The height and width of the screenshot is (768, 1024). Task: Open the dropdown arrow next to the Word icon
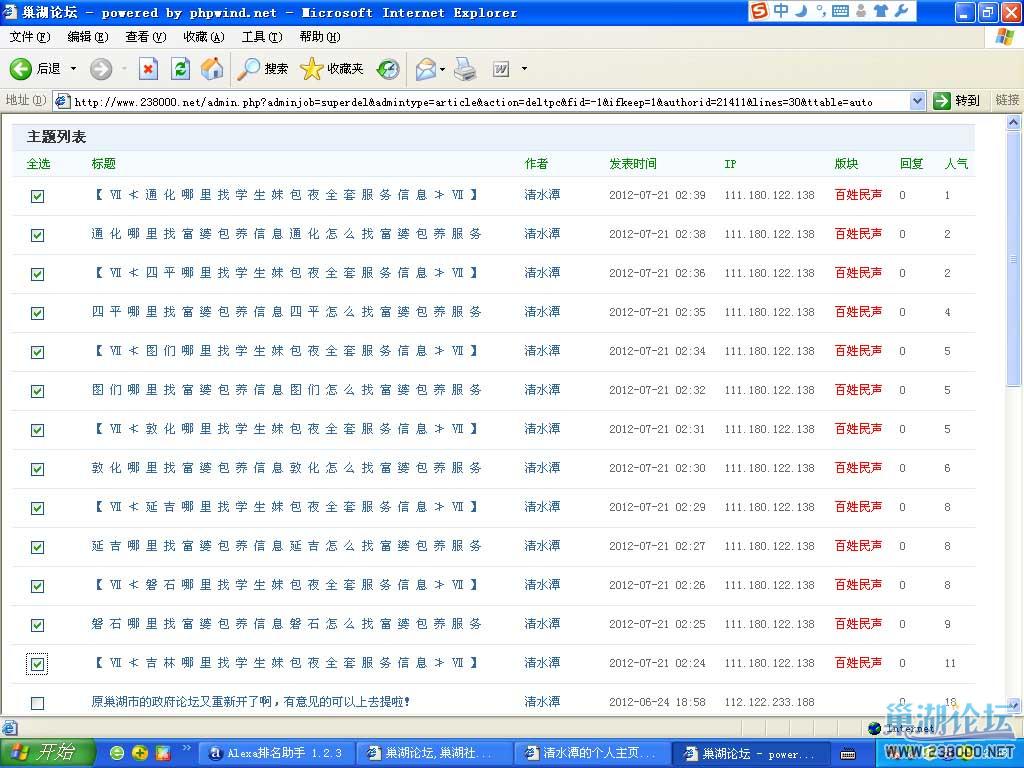point(524,69)
